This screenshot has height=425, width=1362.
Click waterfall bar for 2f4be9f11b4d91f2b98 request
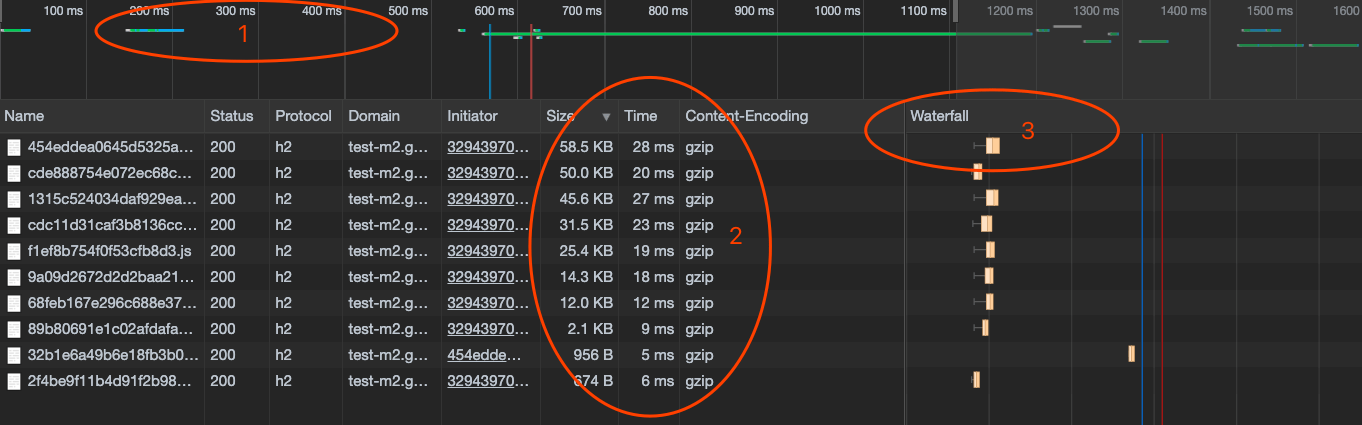[x=976, y=380]
